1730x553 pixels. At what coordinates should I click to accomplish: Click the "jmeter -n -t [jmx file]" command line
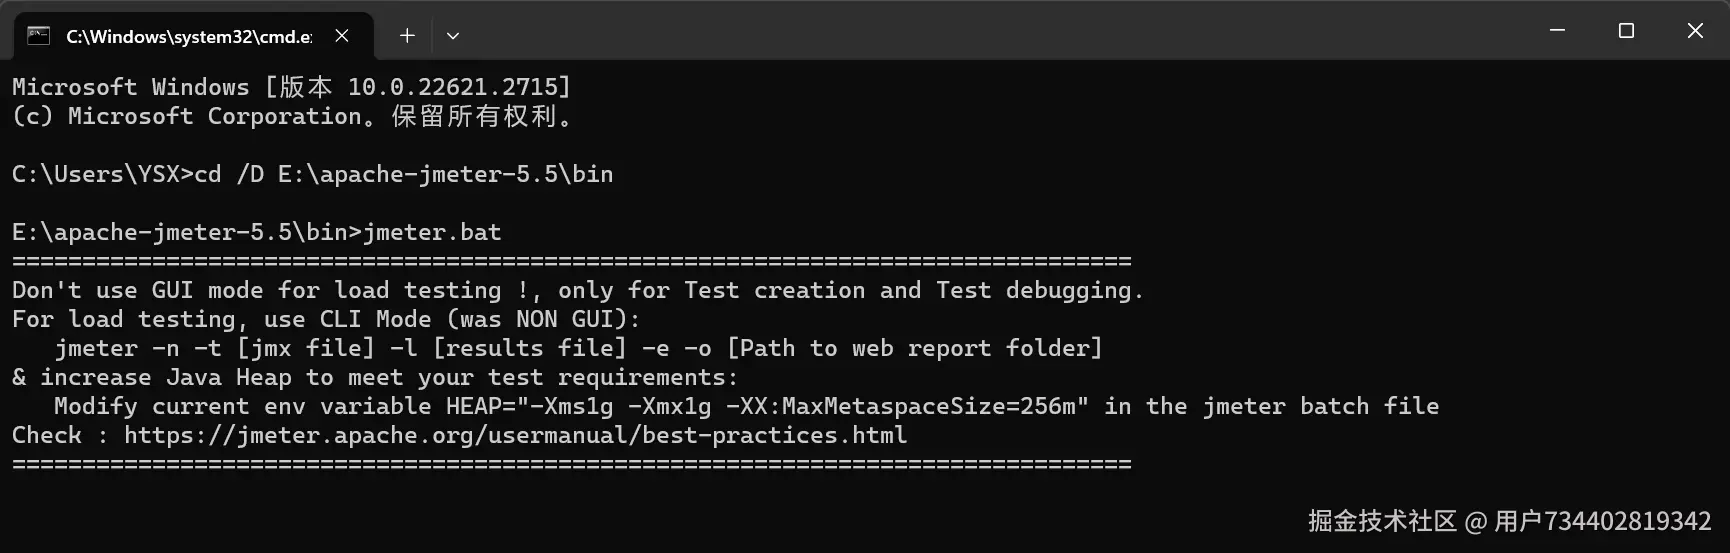578,349
